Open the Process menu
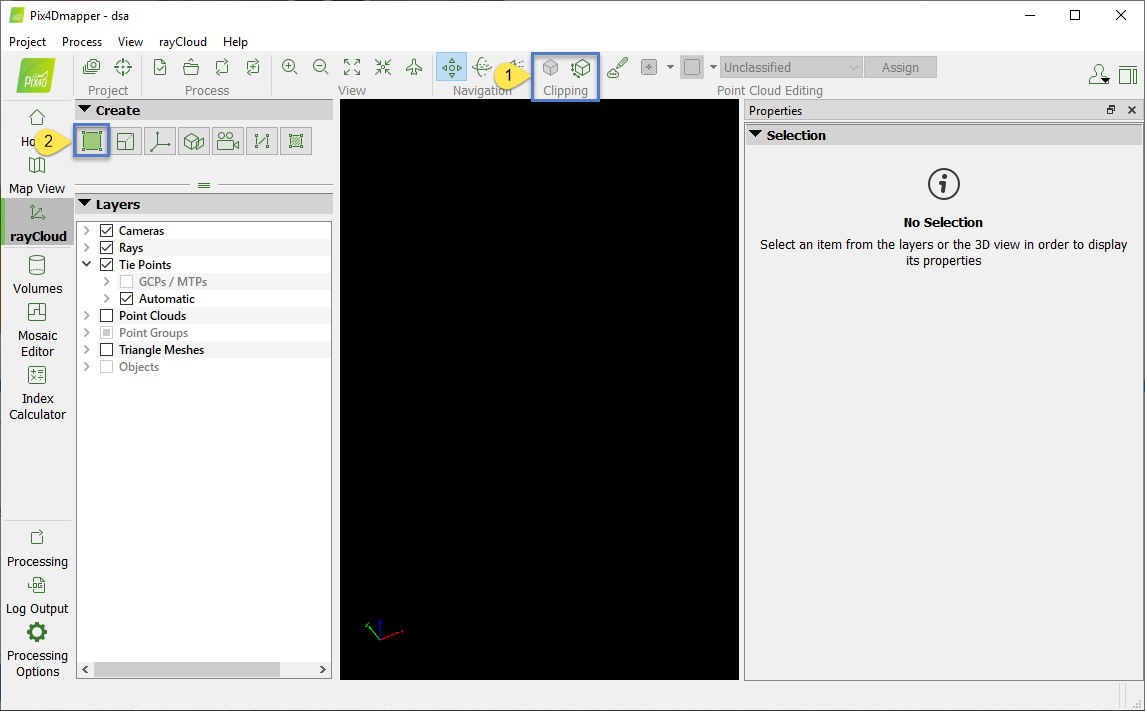1145x711 pixels. point(82,42)
